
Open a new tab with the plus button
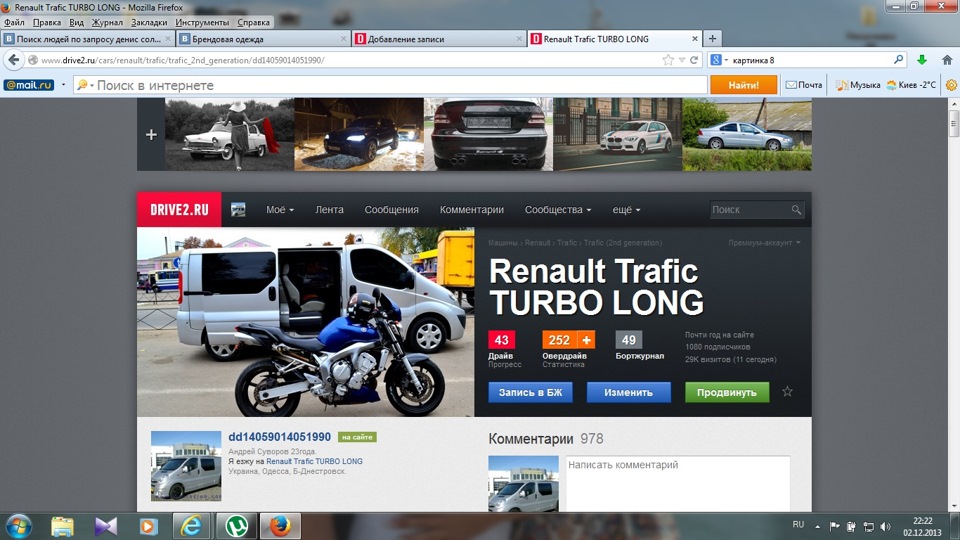pyautogui.click(x=712, y=39)
